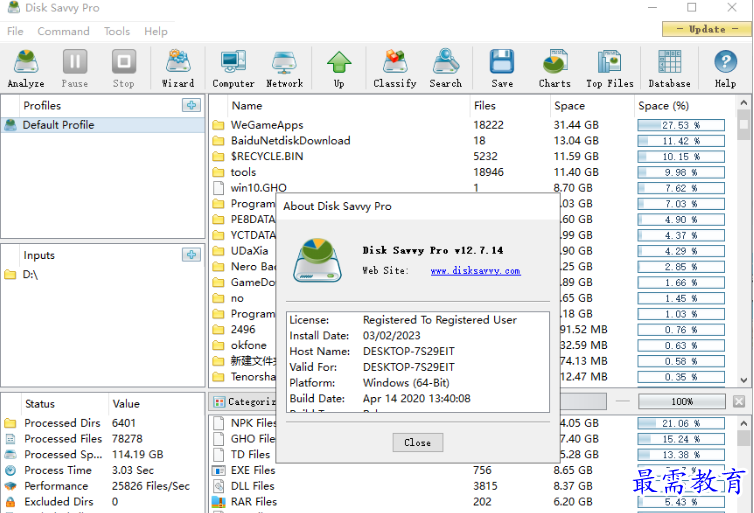Viewport: 754px width, 513px height.
Task: Select the DLL Files category row
Action: pyautogui.click(x=471, y=486)
